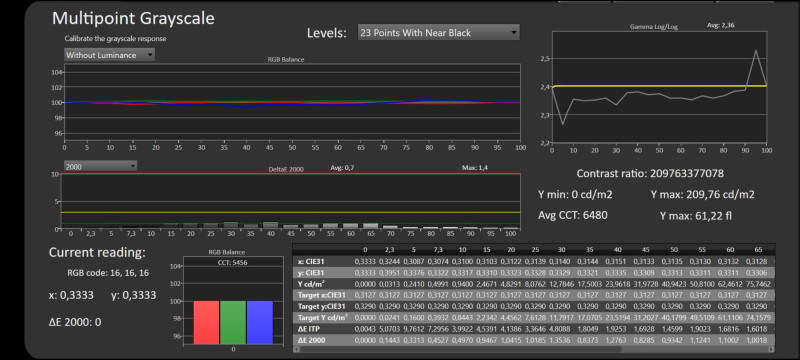The height and width of the screenshot is (360, 800).
Task: Click the Gamma Log/Log graph
Action: (x=659, y=87)
